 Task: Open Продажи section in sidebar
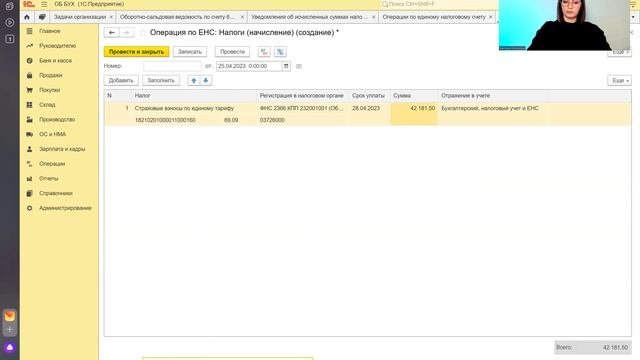pyautogui.click(x=51, y=75)
